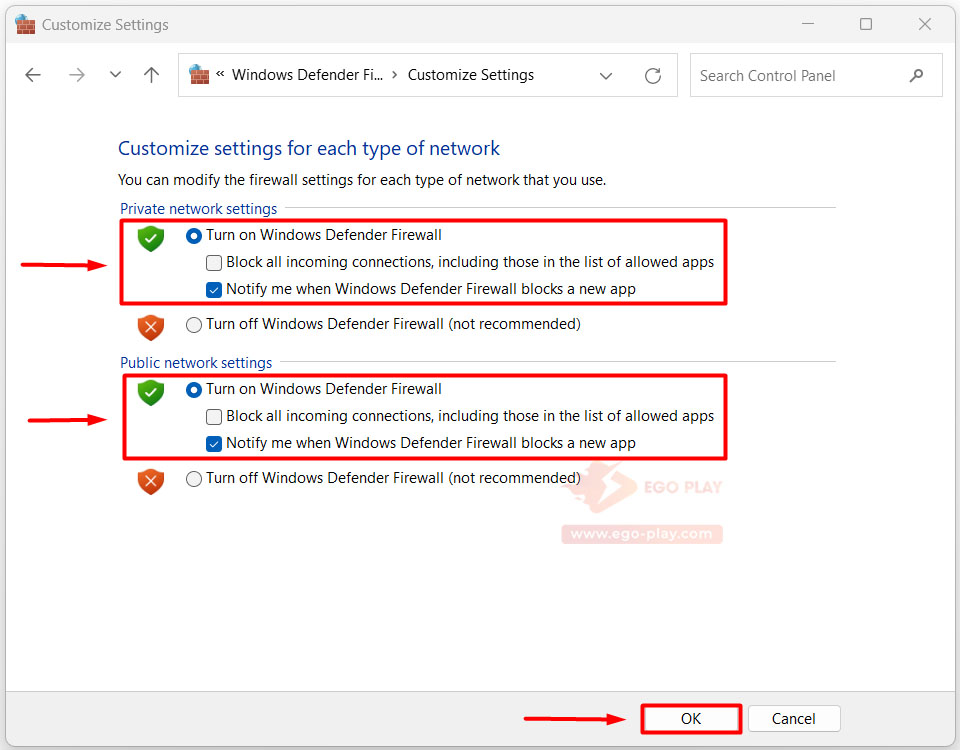Click the forward navigation arrow
Viewport: 960px width, 750px height.
click(x=77, y=75)
